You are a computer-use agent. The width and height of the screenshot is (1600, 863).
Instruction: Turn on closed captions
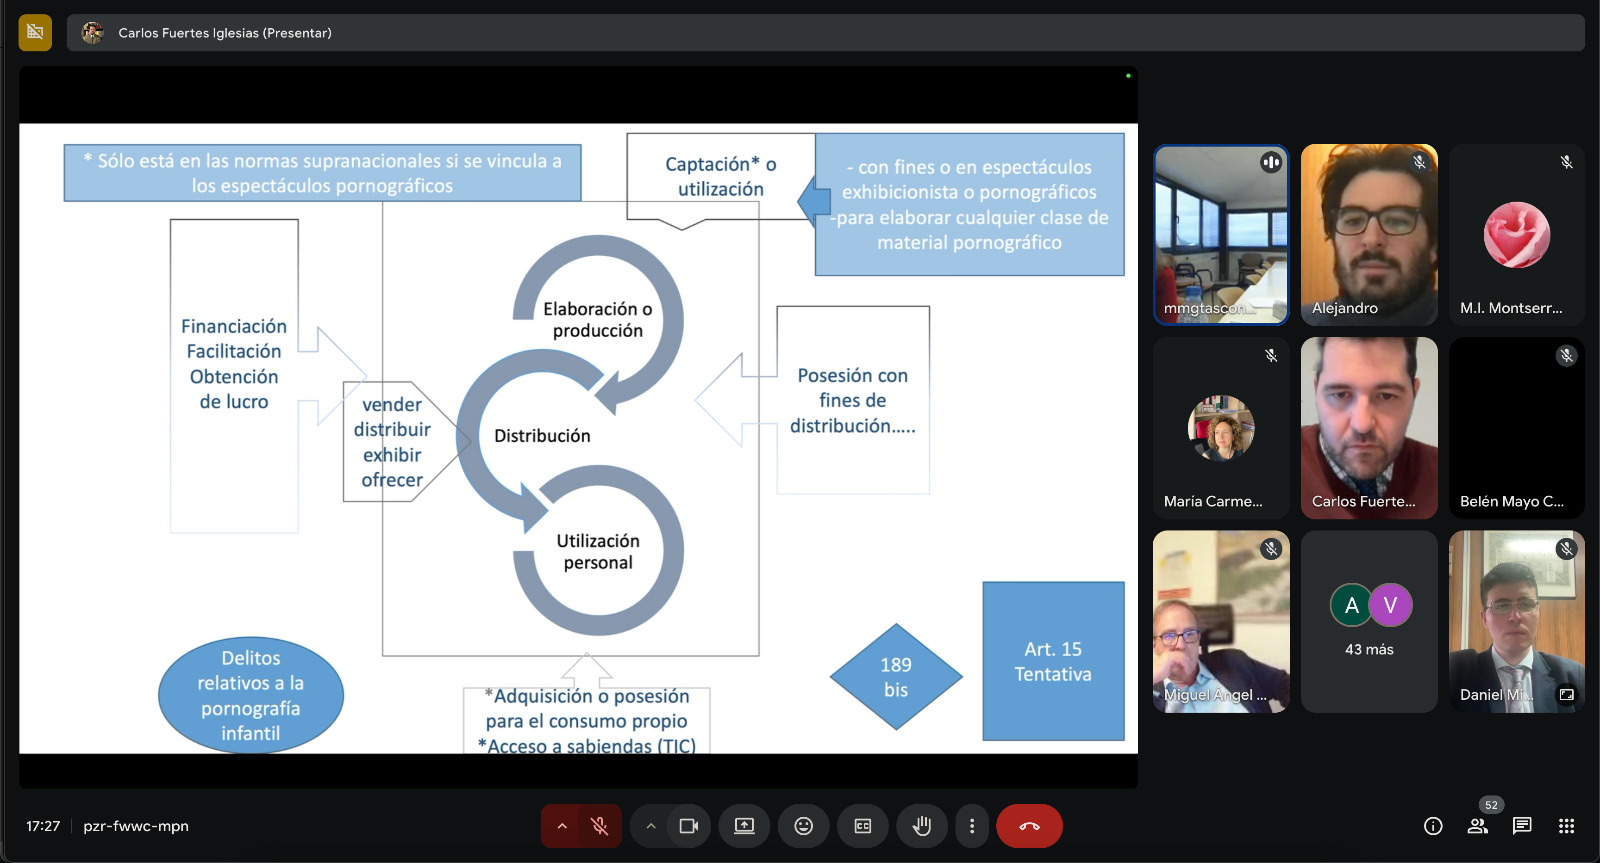point(863,826)
